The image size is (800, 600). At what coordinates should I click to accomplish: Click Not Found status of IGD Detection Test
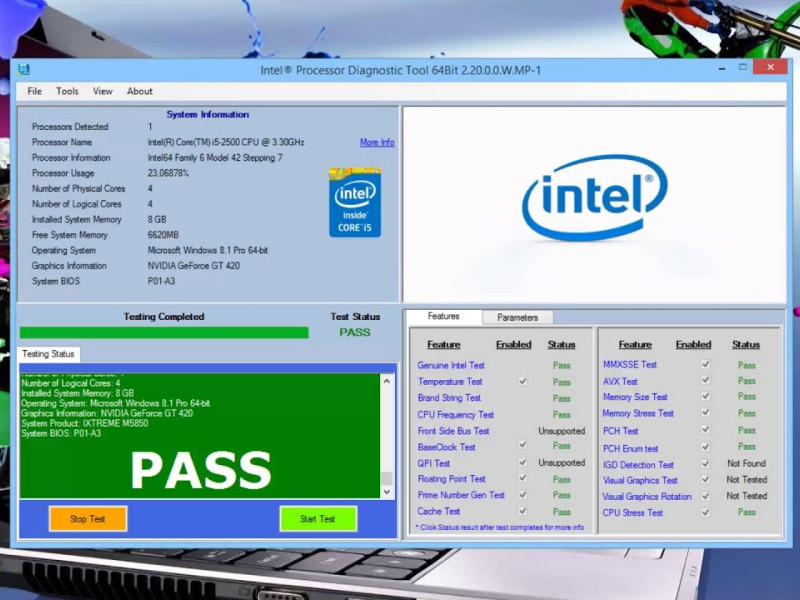point(746,464)
